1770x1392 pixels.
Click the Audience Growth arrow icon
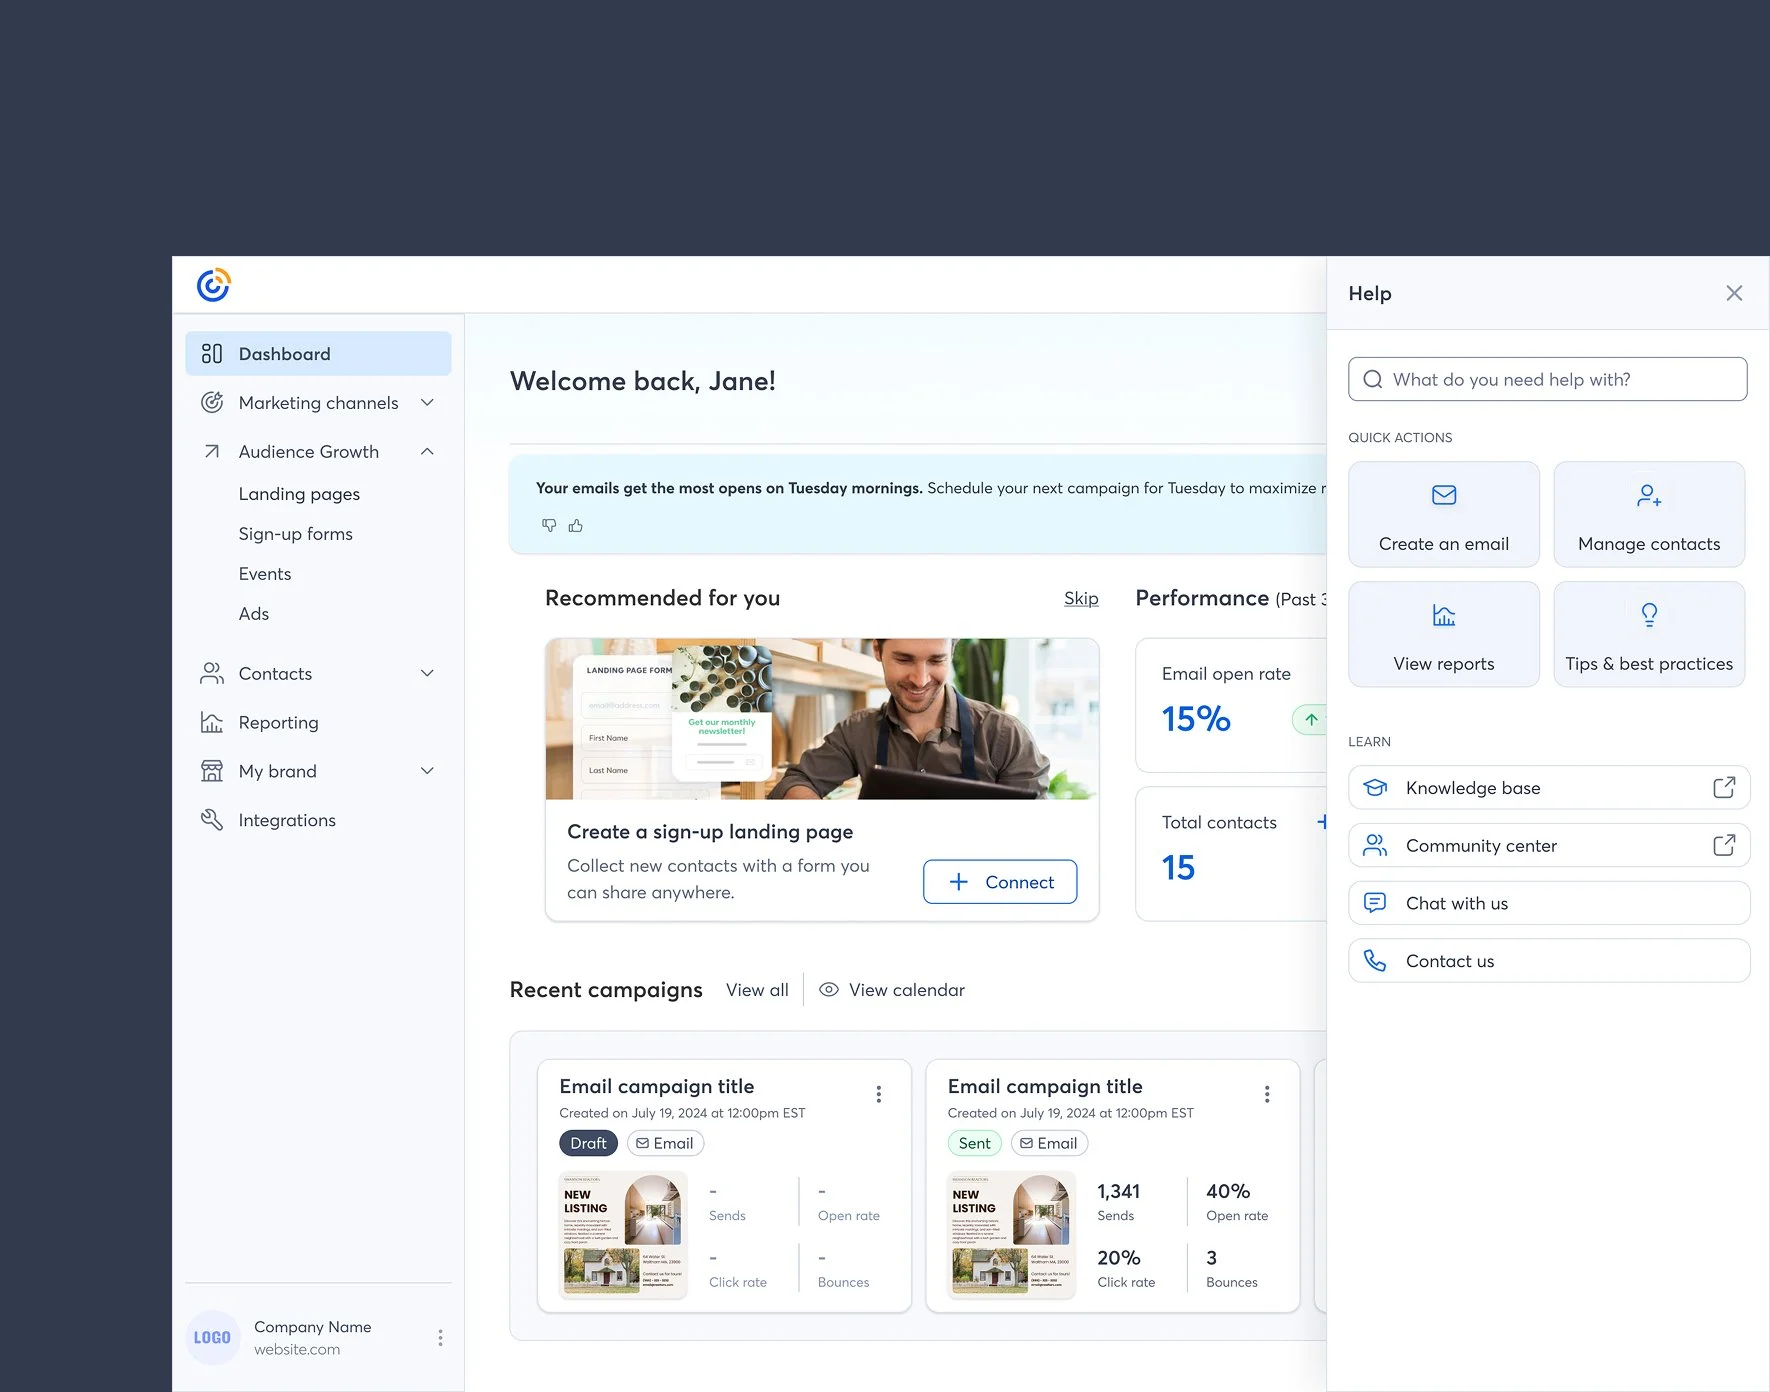(x=212, y=452)
